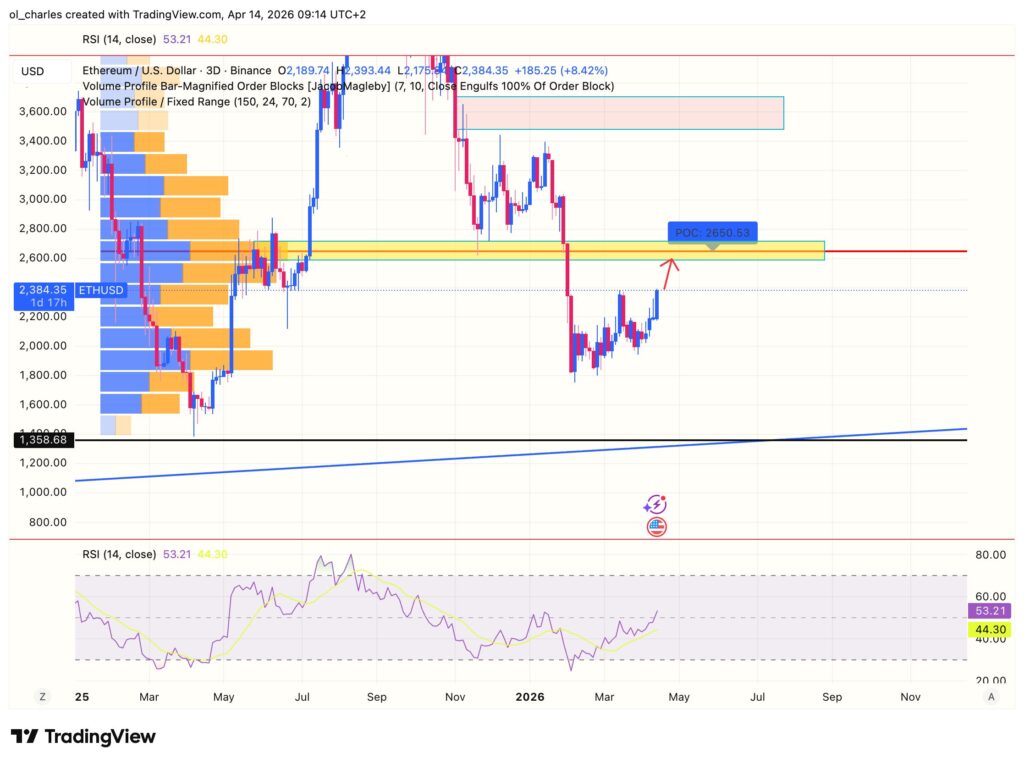The image size is (1024, 764).
Task: Expand the POC: 2650.53 label on chart
Action: [712, 231]
